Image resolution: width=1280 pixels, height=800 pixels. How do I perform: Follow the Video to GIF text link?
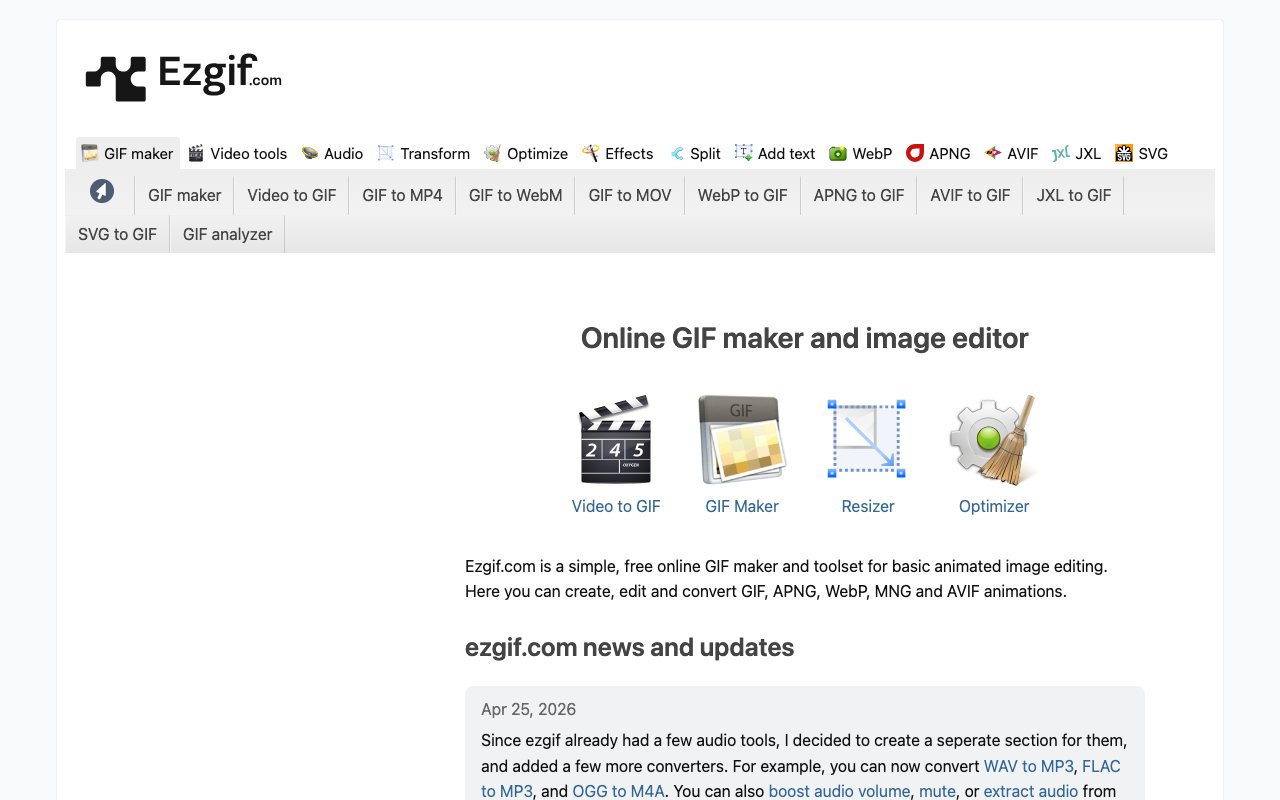616,506
